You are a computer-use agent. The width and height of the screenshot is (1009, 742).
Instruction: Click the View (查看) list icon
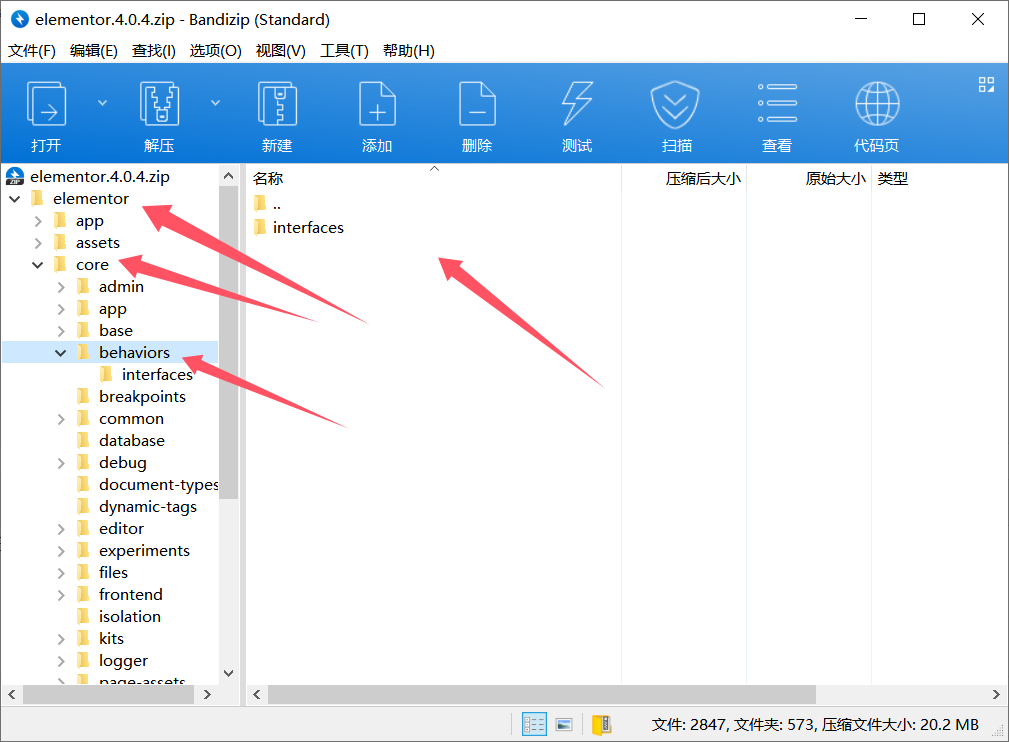click(x=777, y=104)
